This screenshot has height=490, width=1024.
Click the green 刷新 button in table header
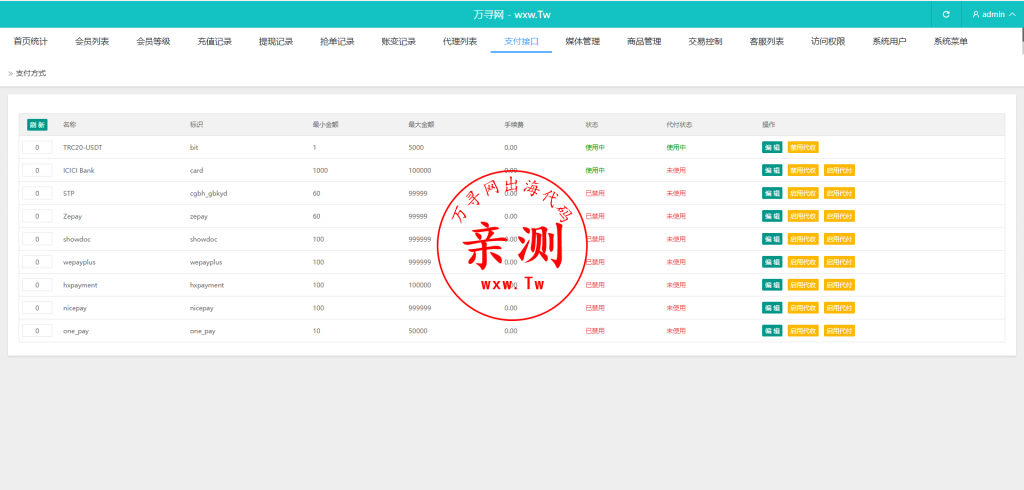(37, 125)
